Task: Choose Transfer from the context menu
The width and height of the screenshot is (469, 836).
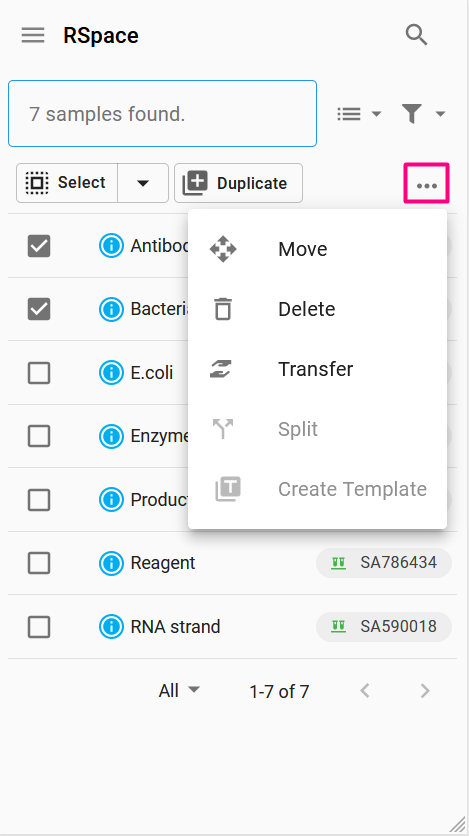Action: 318,369
